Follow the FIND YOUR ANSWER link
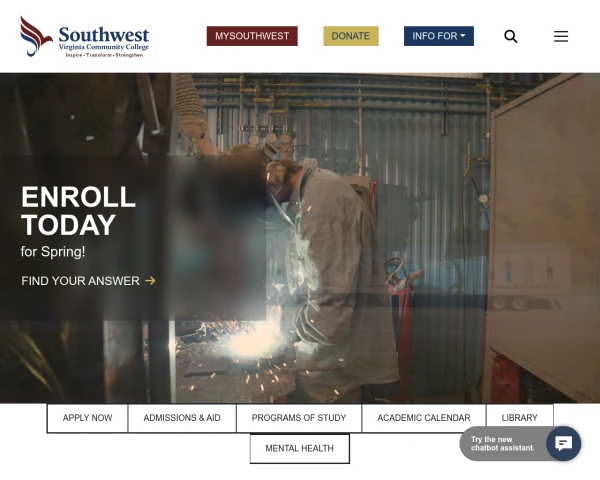 80,281
